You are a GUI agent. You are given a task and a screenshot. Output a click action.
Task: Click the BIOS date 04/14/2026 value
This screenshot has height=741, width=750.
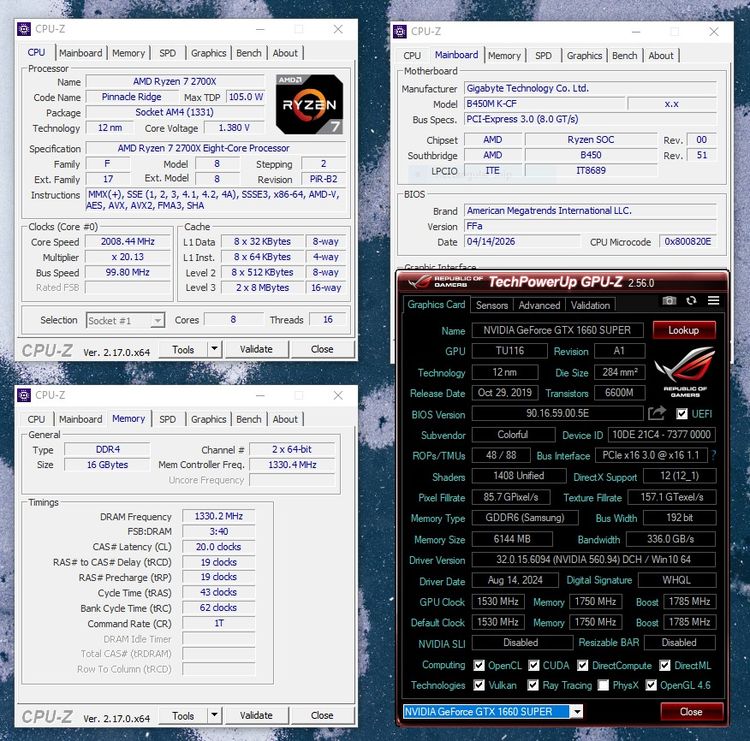tap(522, 242)
